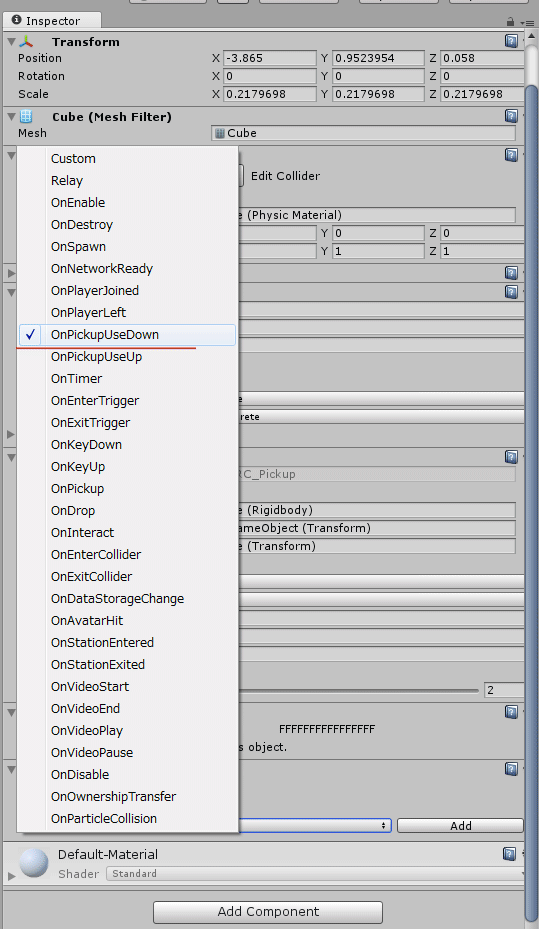Image resolution: width=539 pixels, height=929 pixels.
Task: Click the Mesh field showing Cube
Action: 363,133
